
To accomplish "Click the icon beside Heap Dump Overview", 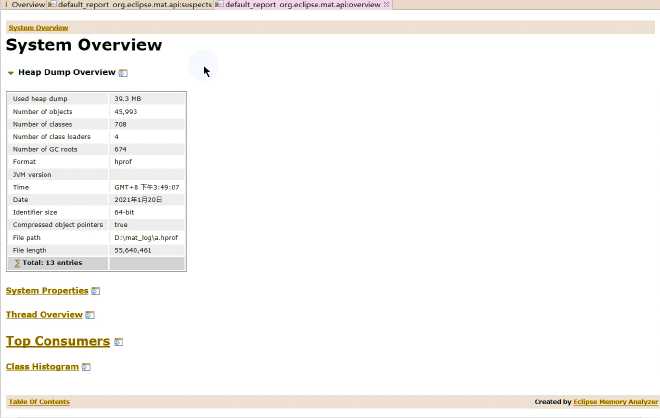I will click(x=123, y=73).
